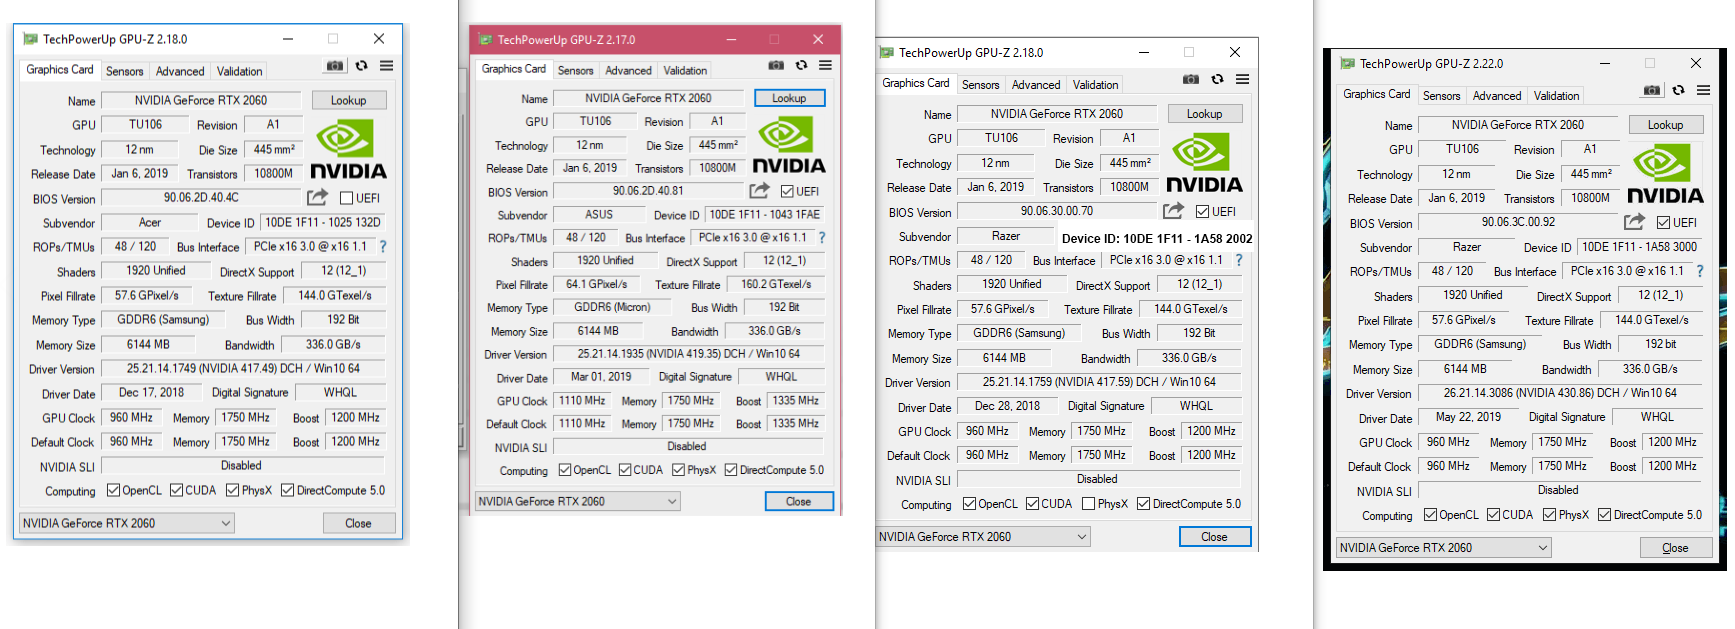Image resolution: width=1735 pixels, height=629 pixels.
Task: Click Lookup button in Razer 2.18.0 window
Action: (x=1204, y=114)
